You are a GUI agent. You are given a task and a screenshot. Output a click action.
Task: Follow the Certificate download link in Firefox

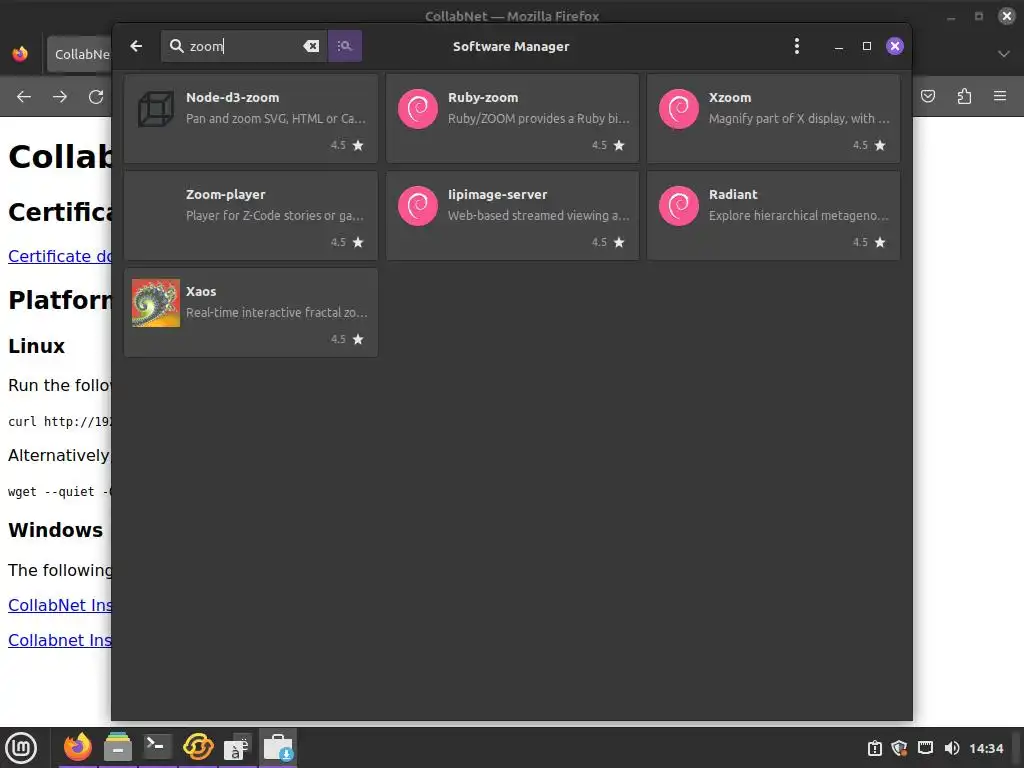pos(59,256)
